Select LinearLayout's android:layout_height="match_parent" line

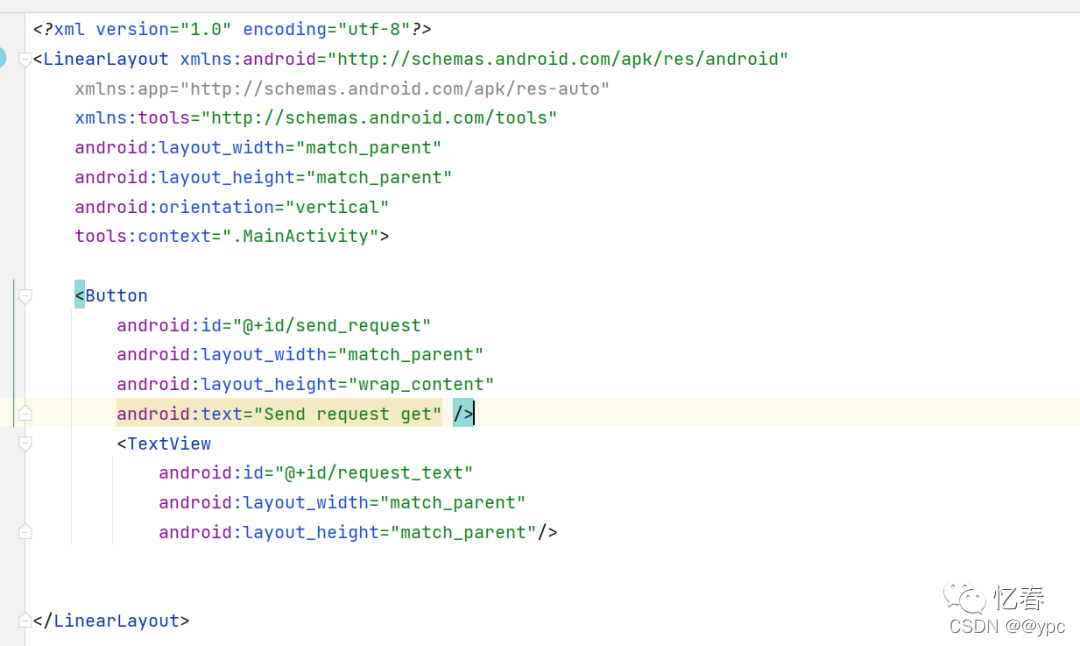click(x=263, y=178)
